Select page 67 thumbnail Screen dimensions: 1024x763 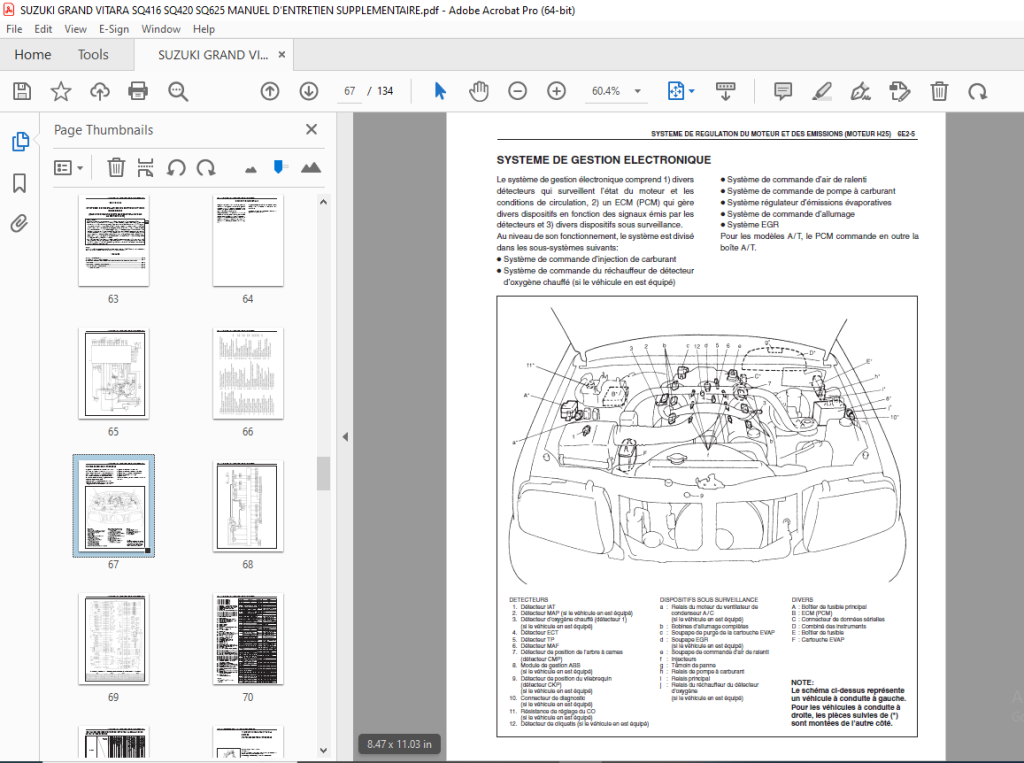(x=114, y=506)
